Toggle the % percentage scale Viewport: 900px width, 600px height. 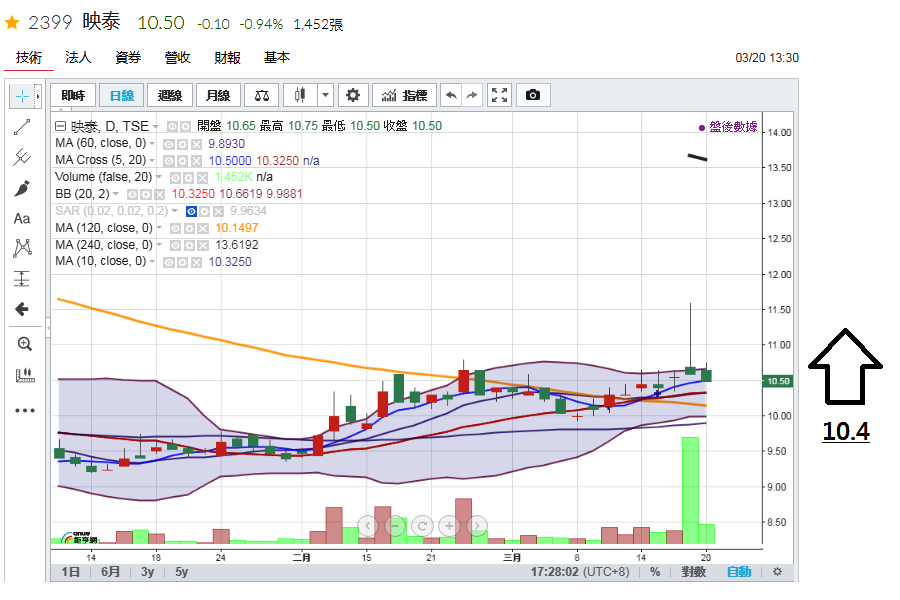point(655,572)
